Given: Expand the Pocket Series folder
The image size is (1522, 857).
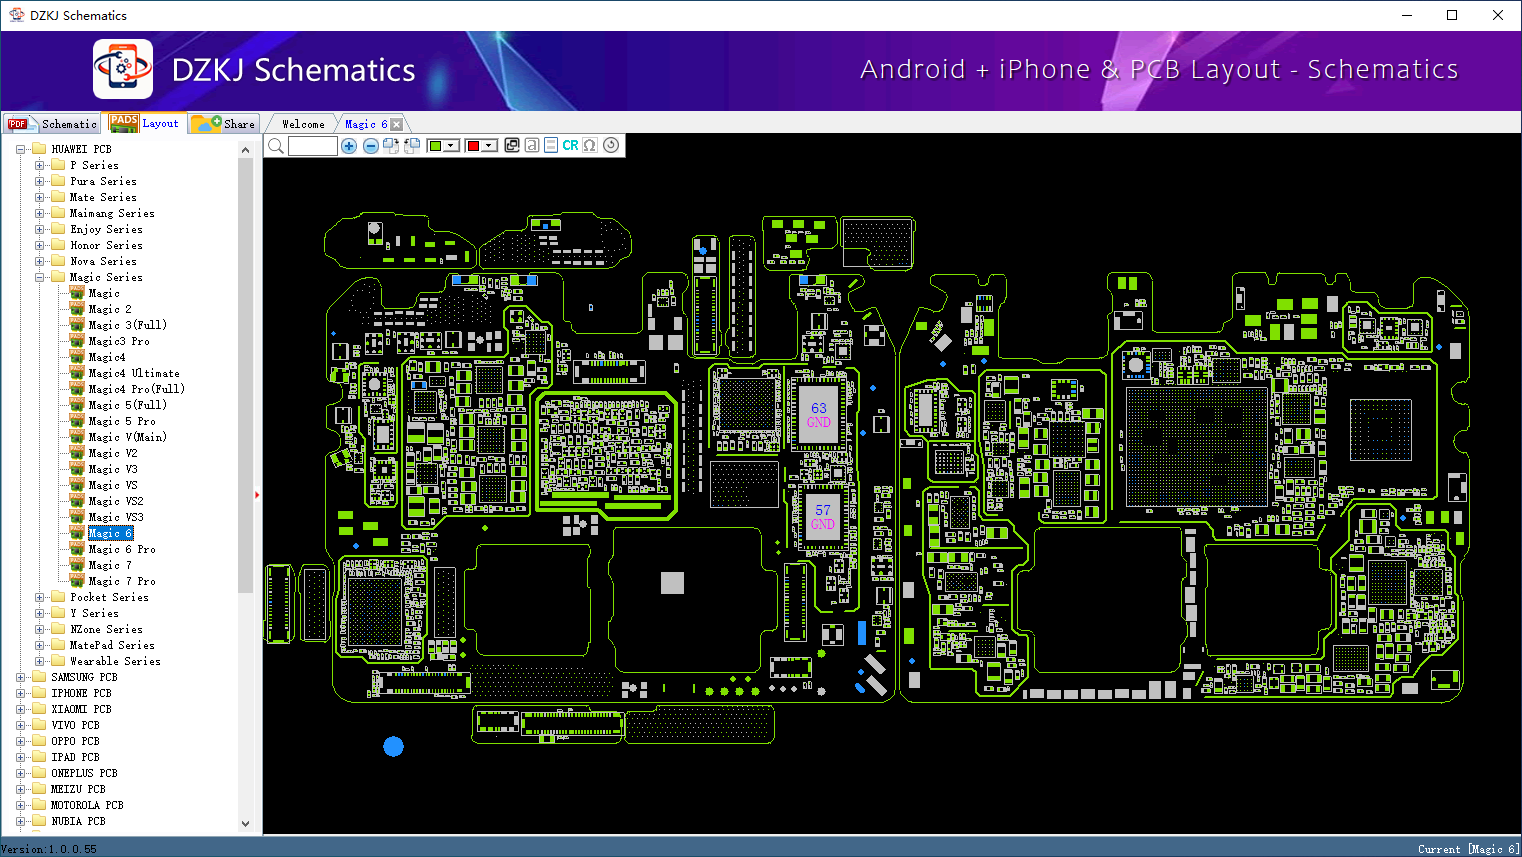Looking at the screenshot, I should click(x=40, y=597).
